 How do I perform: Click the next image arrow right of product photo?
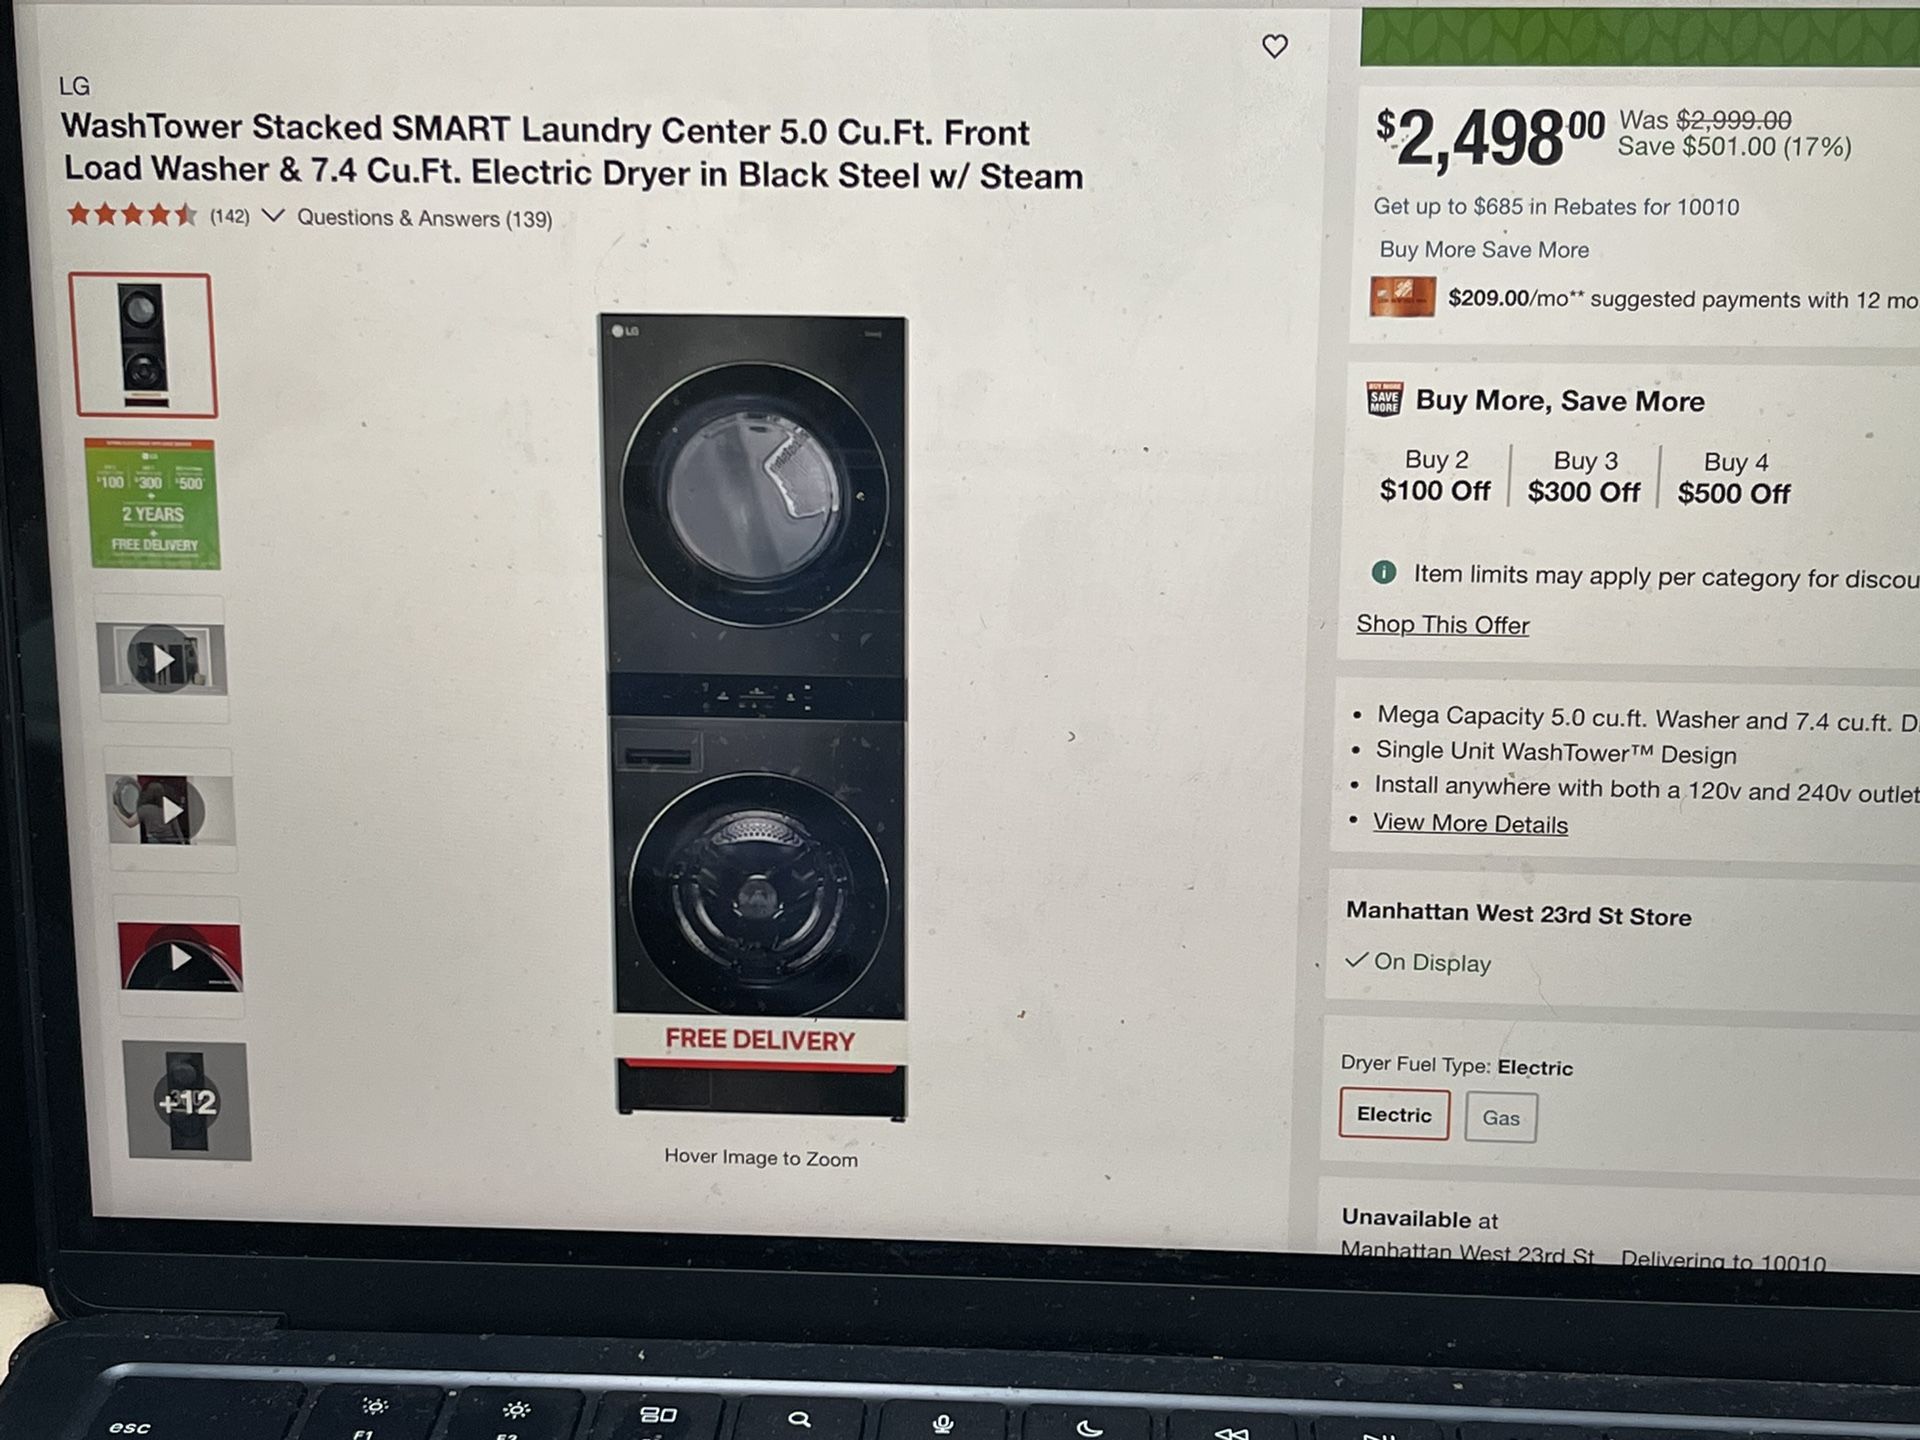coord(1072,737)
